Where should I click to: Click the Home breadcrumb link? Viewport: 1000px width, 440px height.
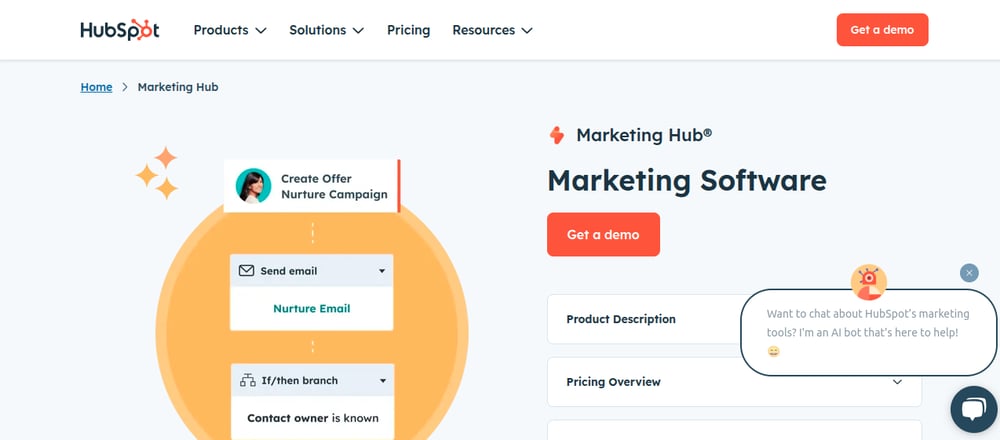pos(96,87)
